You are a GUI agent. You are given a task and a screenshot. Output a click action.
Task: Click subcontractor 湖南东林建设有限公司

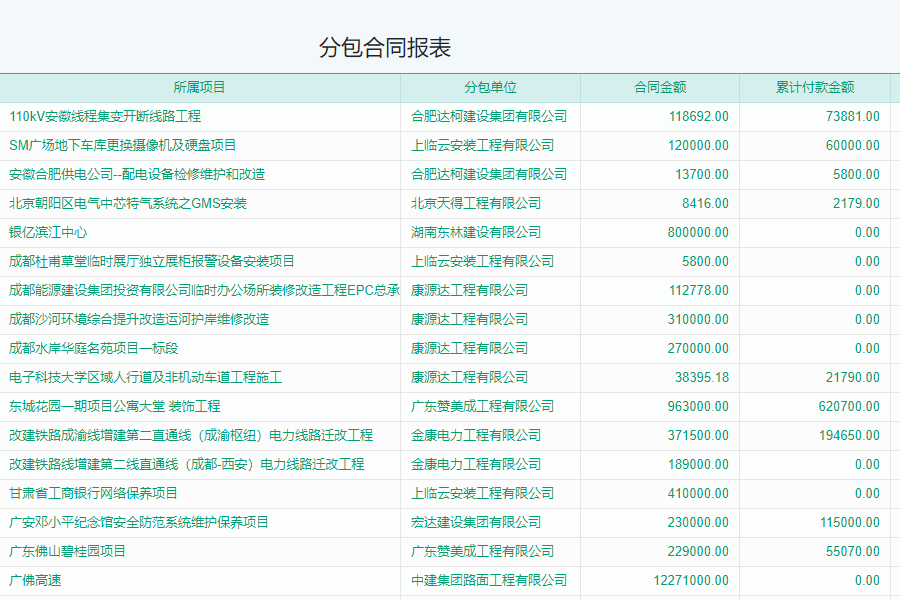pyautogui.click(x=476, y=233)
